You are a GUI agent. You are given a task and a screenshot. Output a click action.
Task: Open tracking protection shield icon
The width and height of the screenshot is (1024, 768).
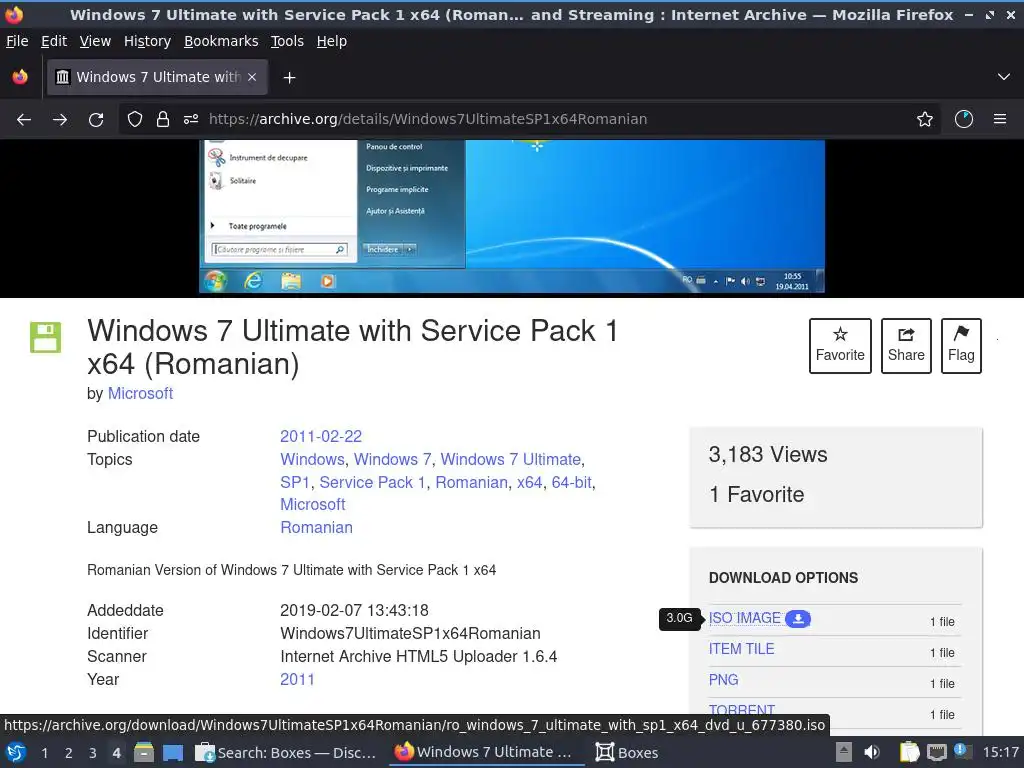click(135, 119)
